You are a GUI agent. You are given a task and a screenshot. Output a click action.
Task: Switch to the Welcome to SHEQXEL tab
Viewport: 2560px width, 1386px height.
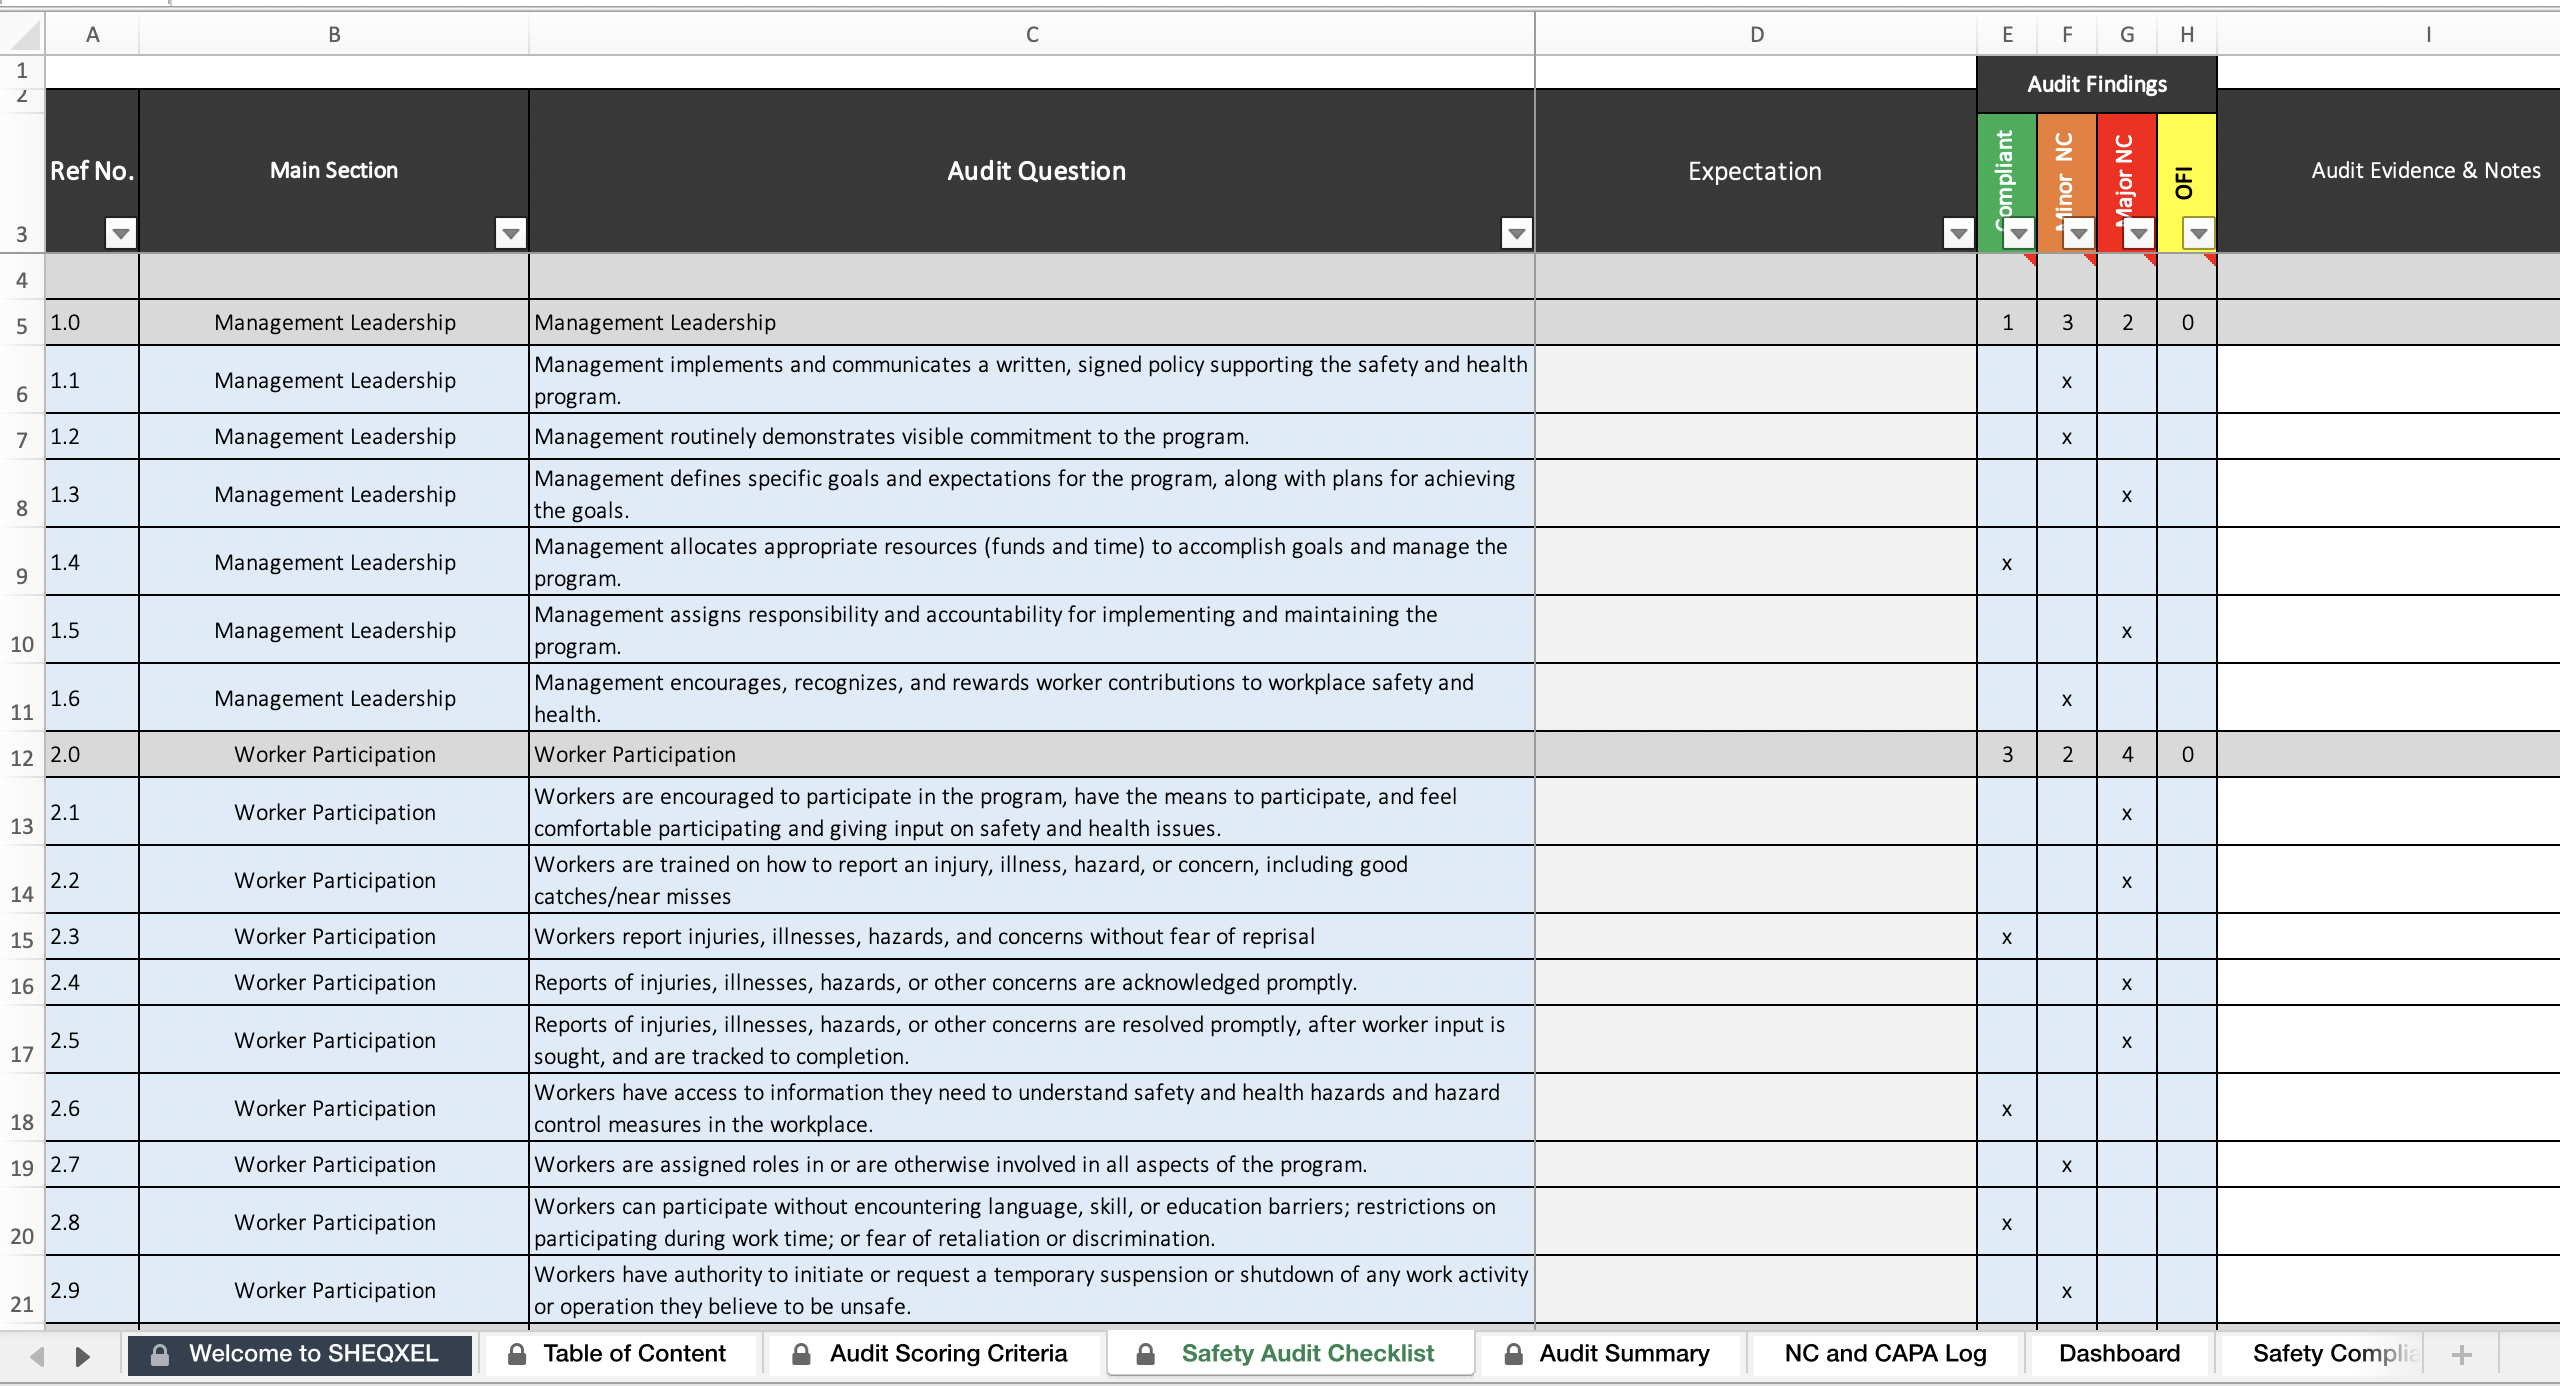[x=300, y=1354]
